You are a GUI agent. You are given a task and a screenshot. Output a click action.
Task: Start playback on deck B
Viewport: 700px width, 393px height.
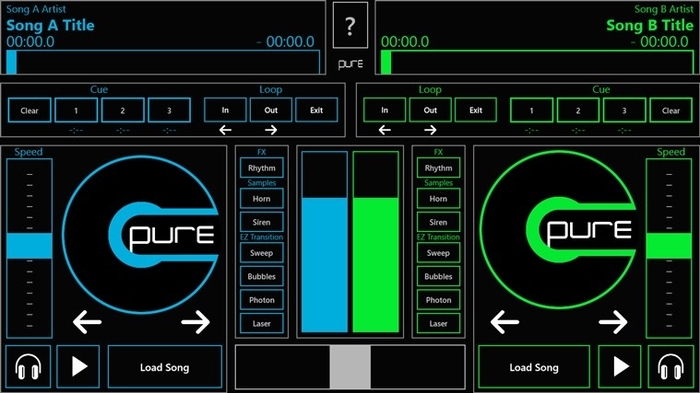coord(620,367)
